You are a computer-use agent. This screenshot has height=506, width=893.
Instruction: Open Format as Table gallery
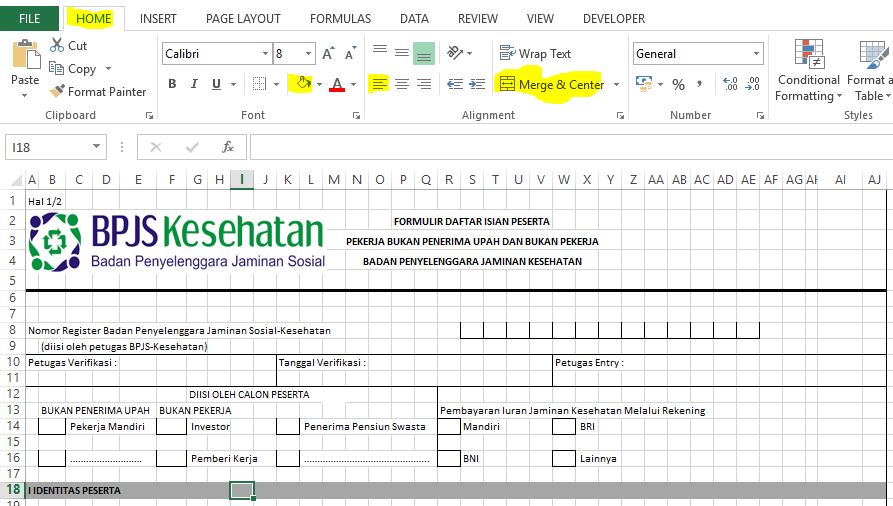(x=870, y=71)
